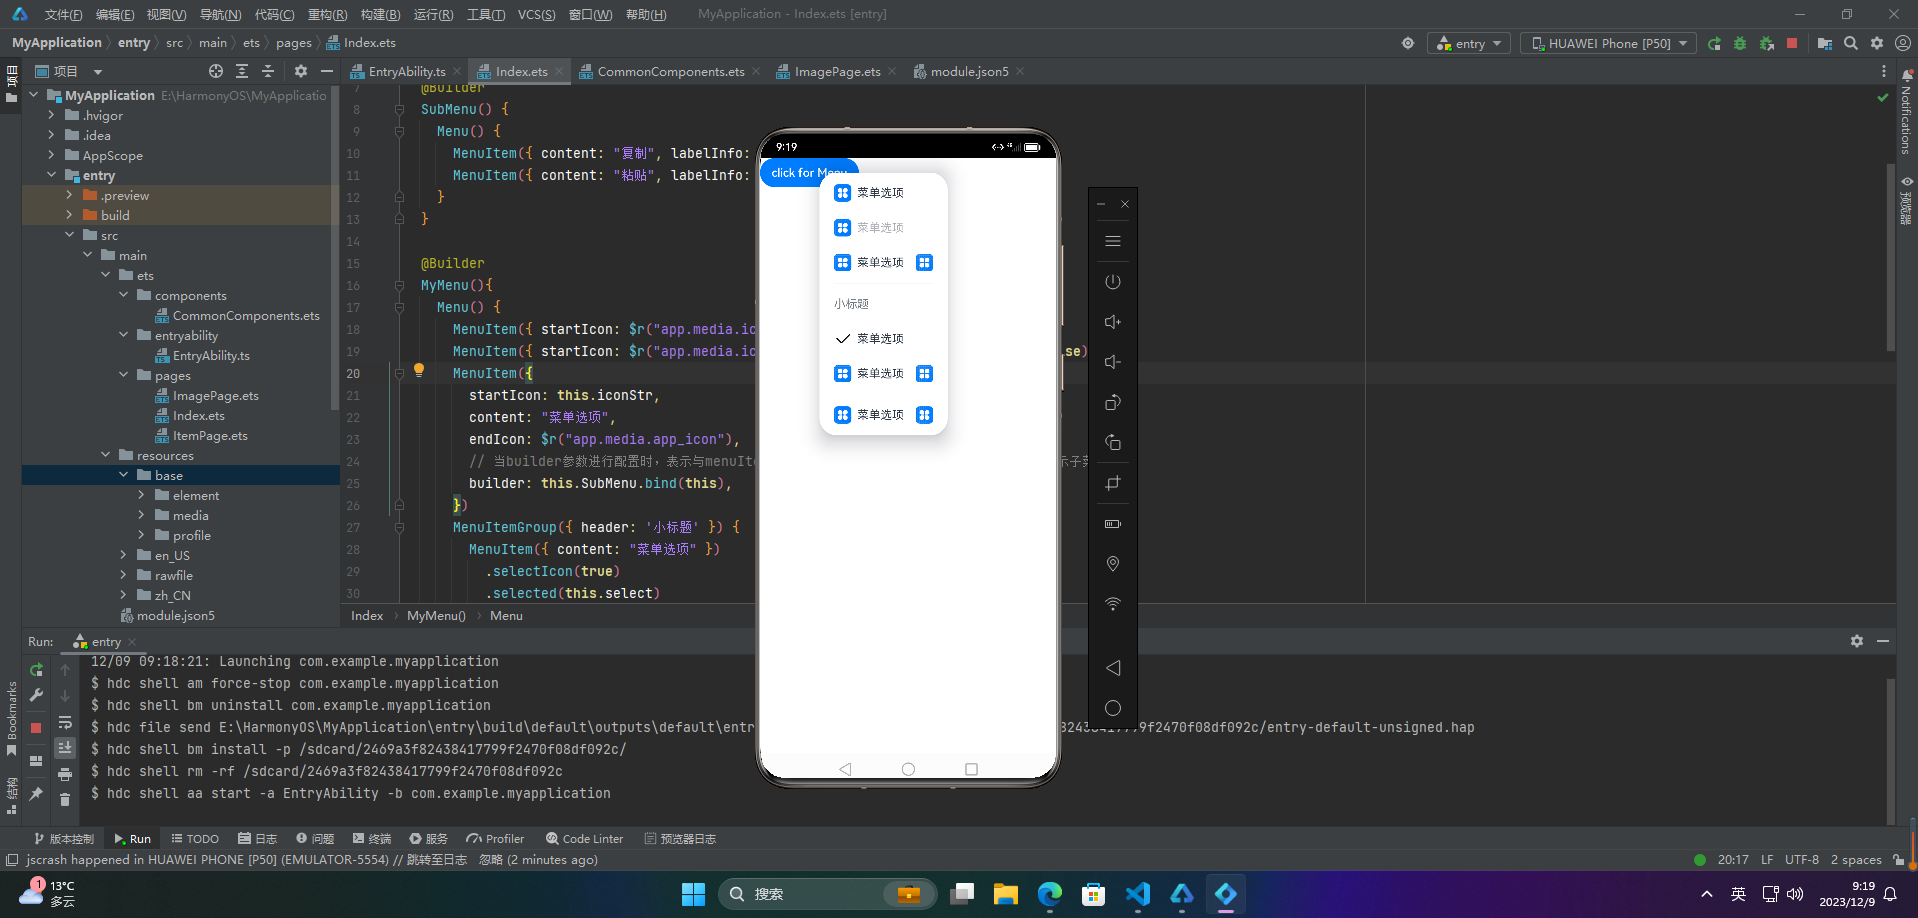The image size is (1918, 918).
Task: Open the 终端 tool window button
Action: pos(372,839)
